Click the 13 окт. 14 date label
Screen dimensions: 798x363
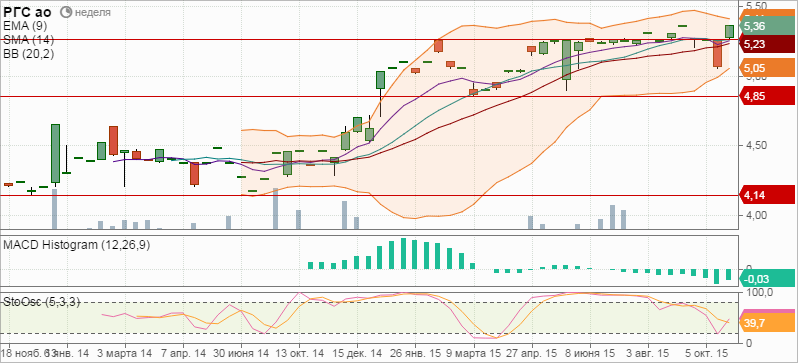(x=299, y=353)
